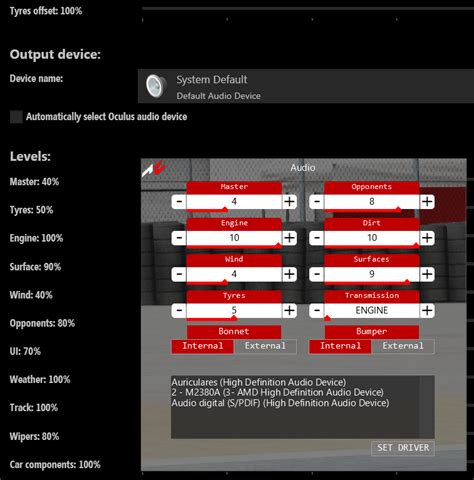Increase Dirt volume with plus button
474x480 pixels.
coord(427,238)
